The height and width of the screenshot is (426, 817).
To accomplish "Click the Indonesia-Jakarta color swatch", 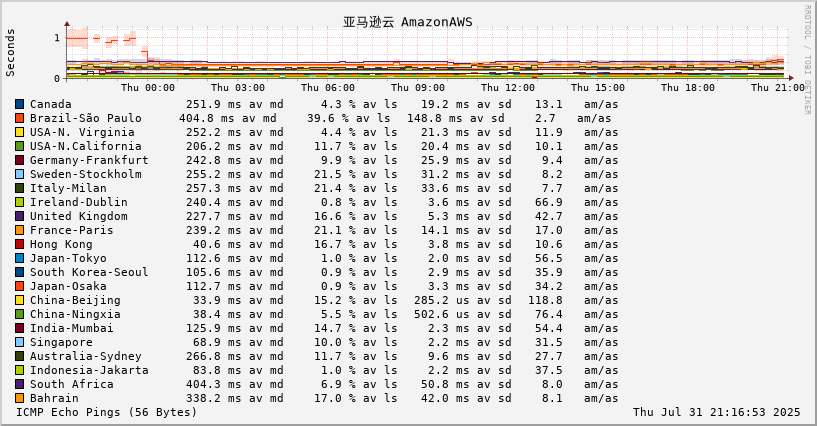I will click(19, 370).
